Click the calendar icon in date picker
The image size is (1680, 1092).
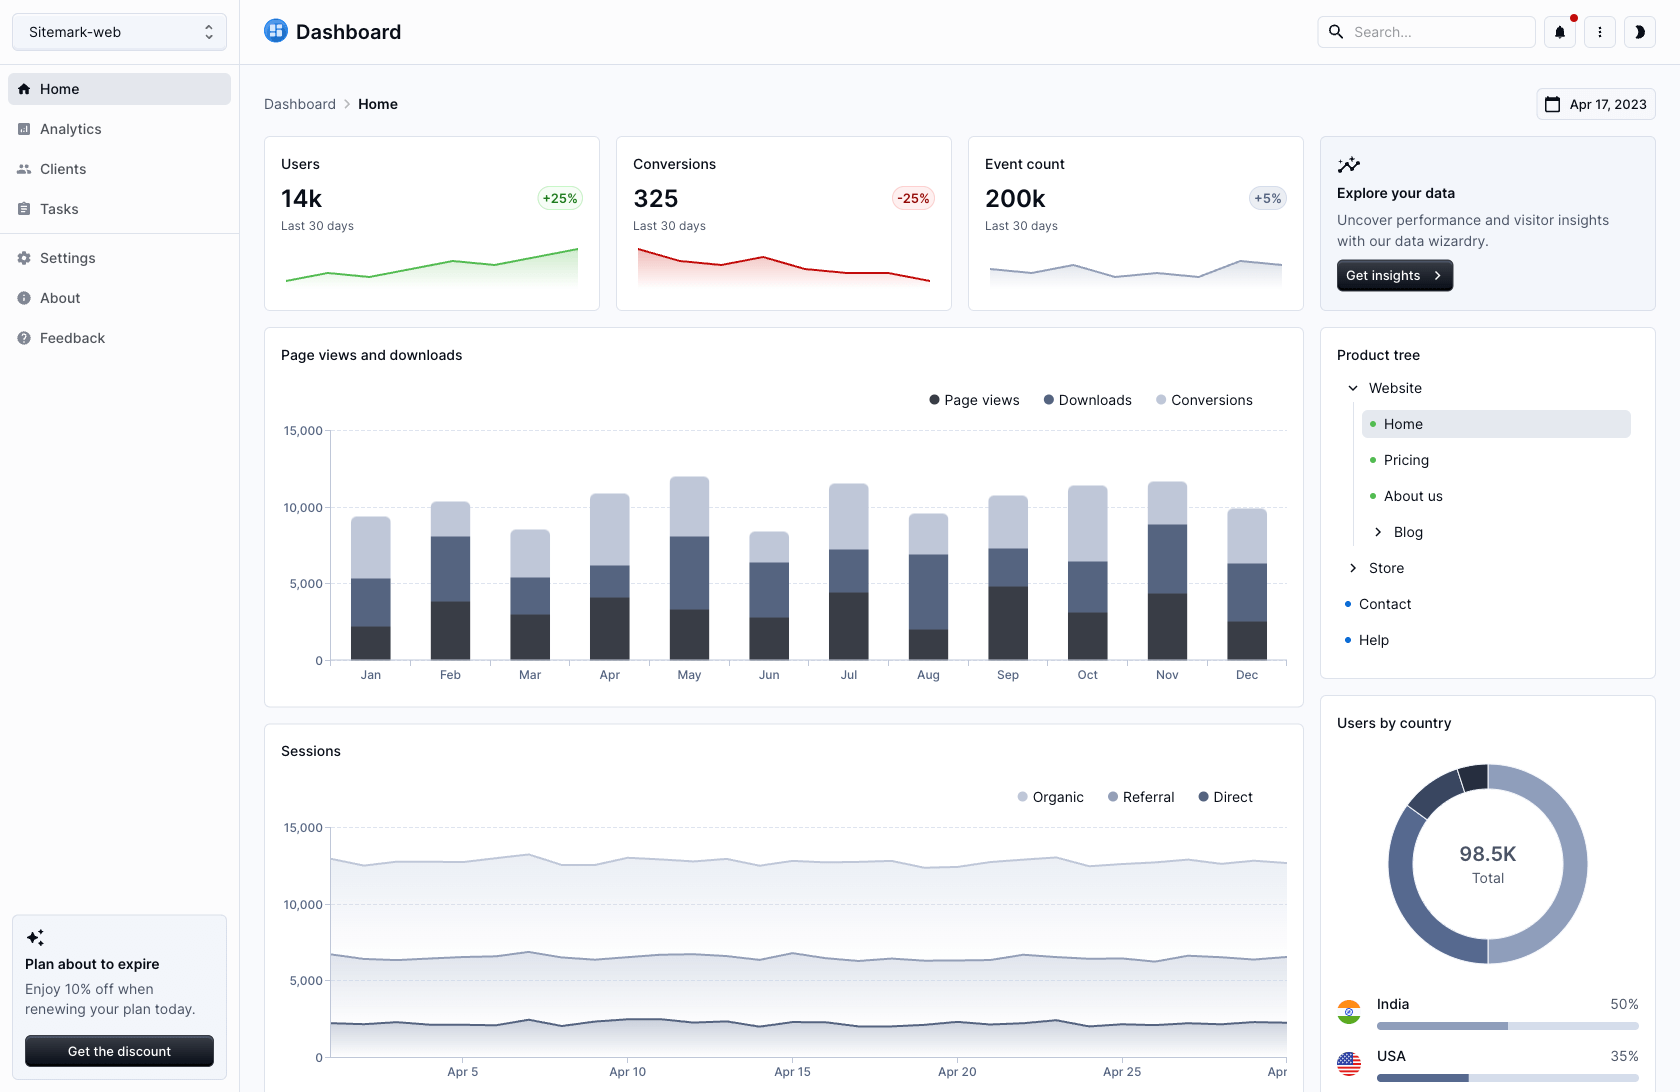click(x=1552, y=104)
